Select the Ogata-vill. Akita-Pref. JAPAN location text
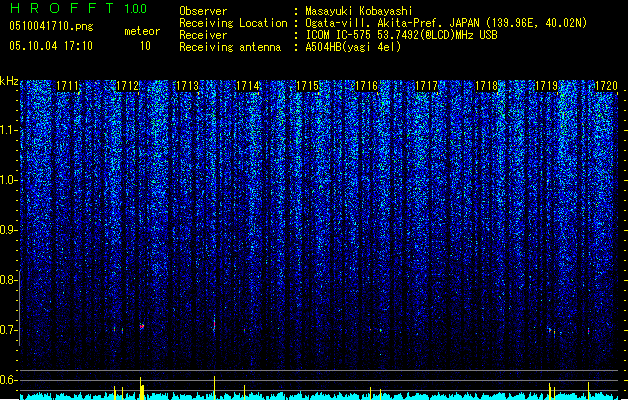 (x=446, y=23)
